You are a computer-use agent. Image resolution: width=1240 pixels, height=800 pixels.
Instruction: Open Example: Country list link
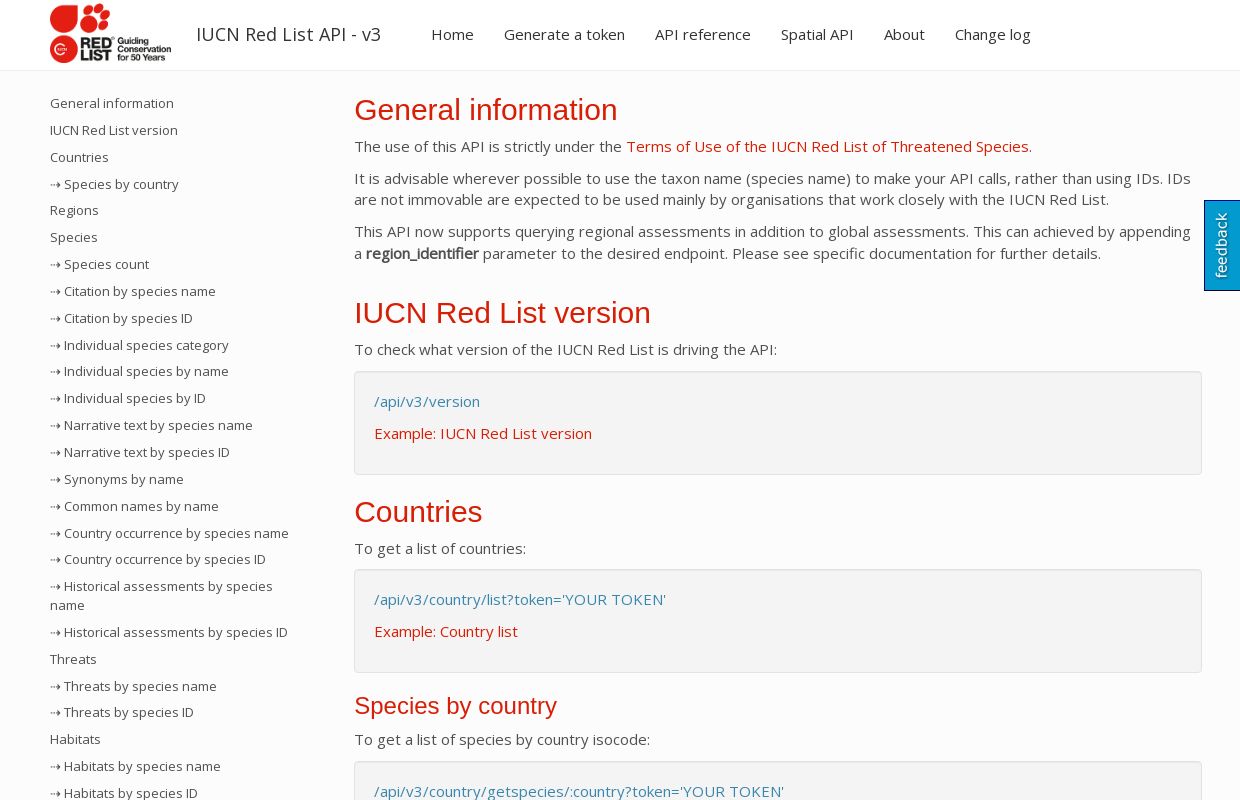(446, 632)
